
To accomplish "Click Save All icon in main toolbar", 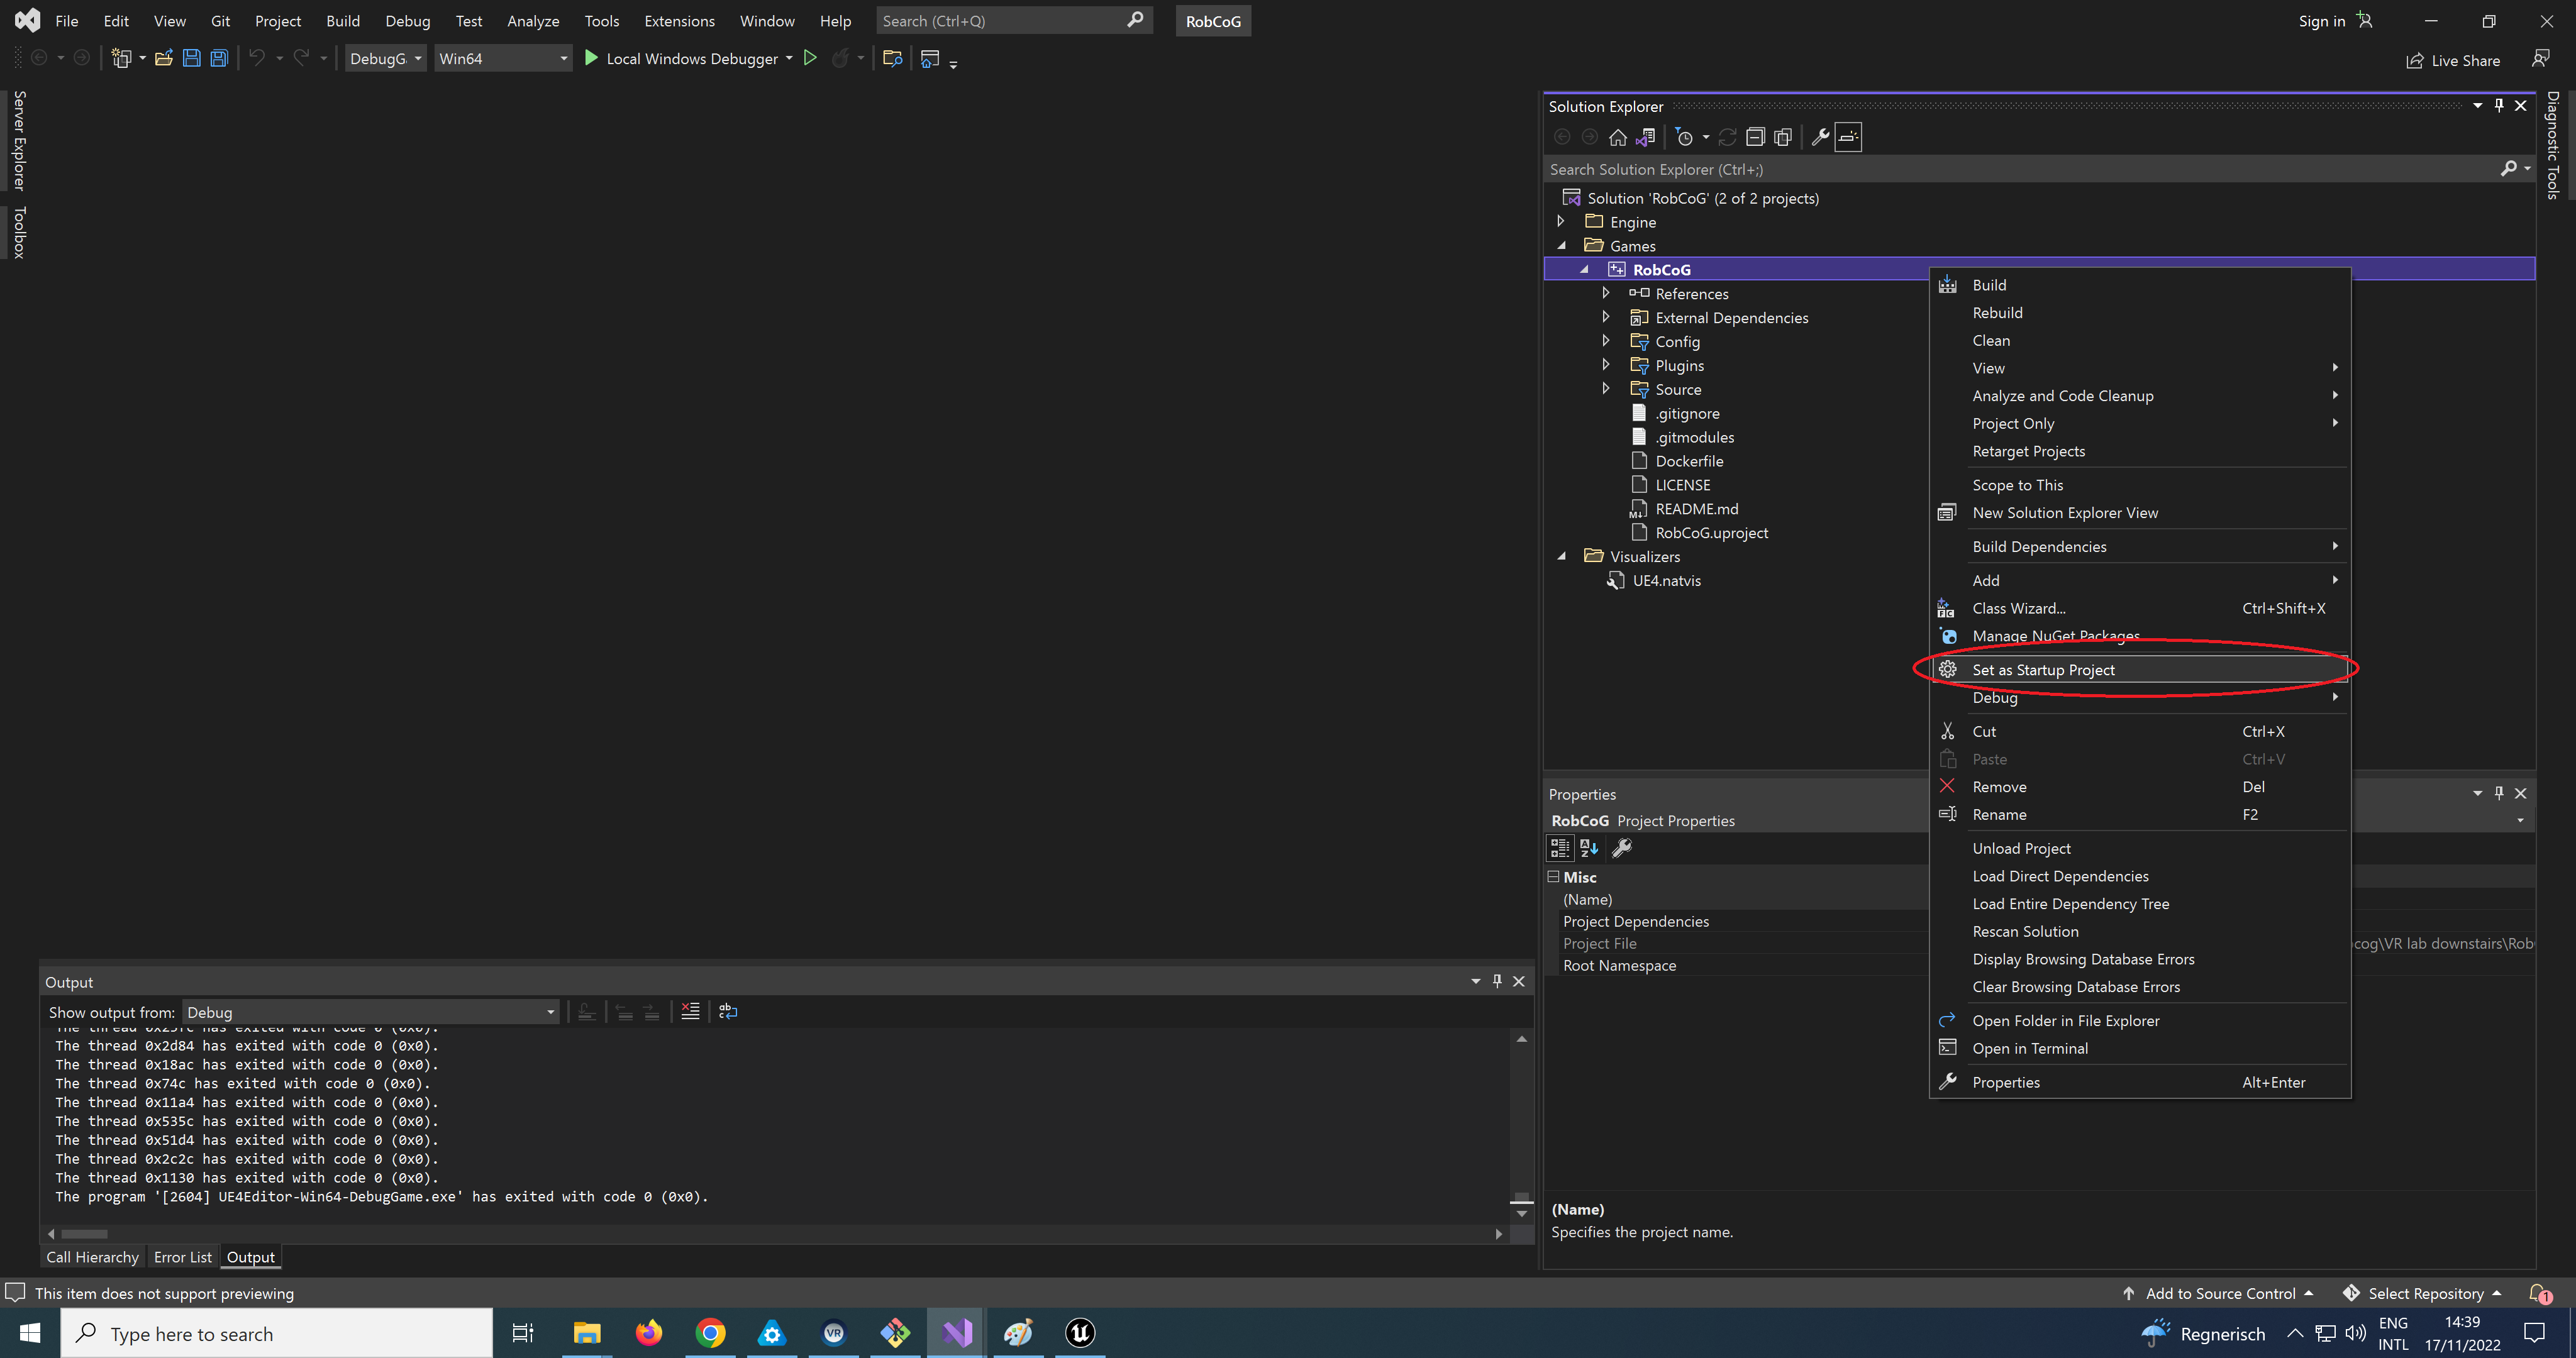I will click(x=219, y=59).
